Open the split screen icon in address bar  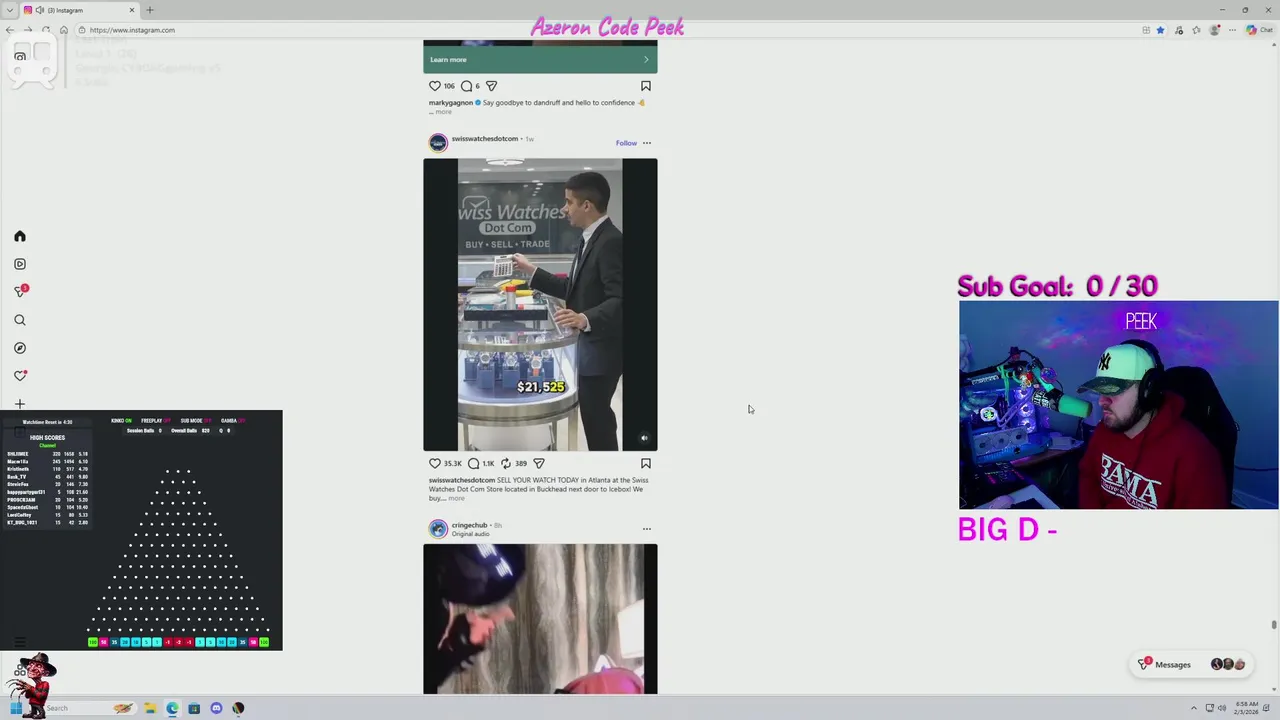click(x=1146, y=30)
